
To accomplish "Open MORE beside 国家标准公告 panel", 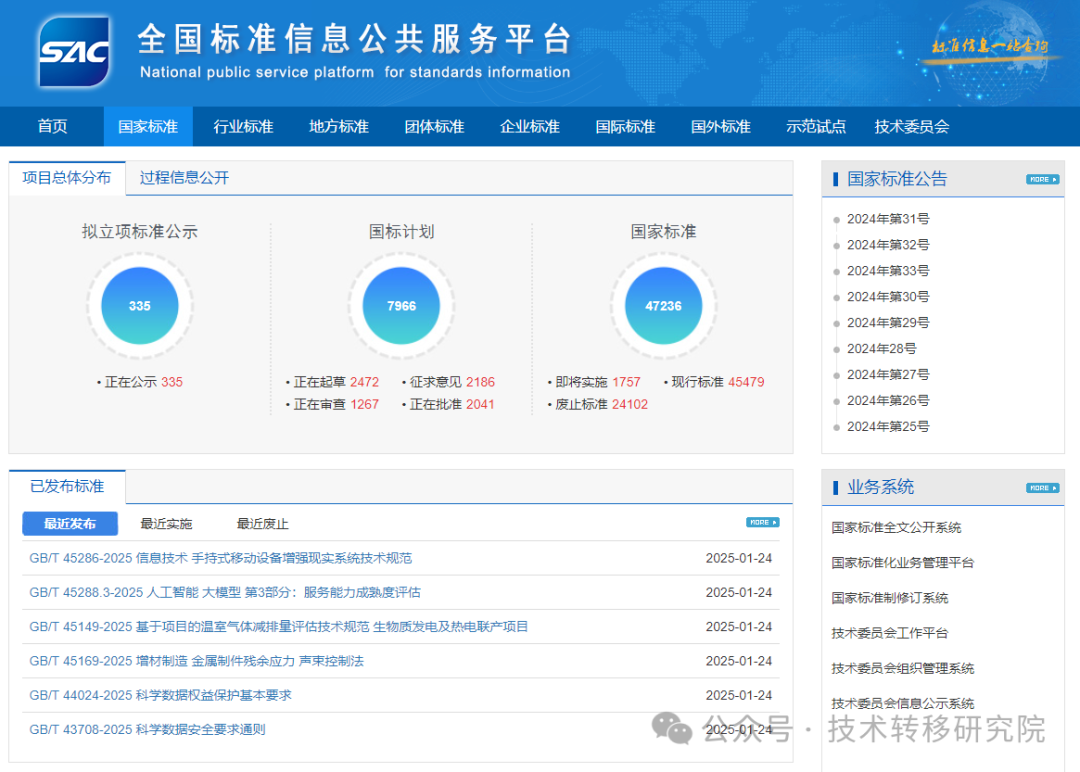I will [1041, 179].
